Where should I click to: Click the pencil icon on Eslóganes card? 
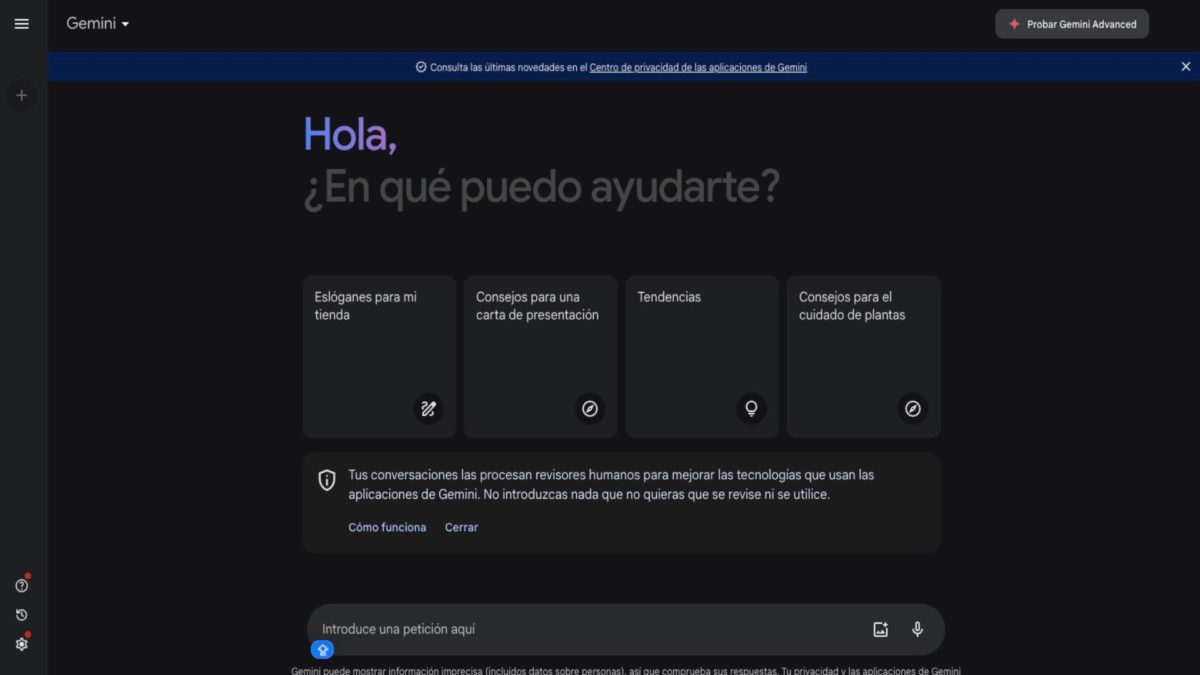428,408
